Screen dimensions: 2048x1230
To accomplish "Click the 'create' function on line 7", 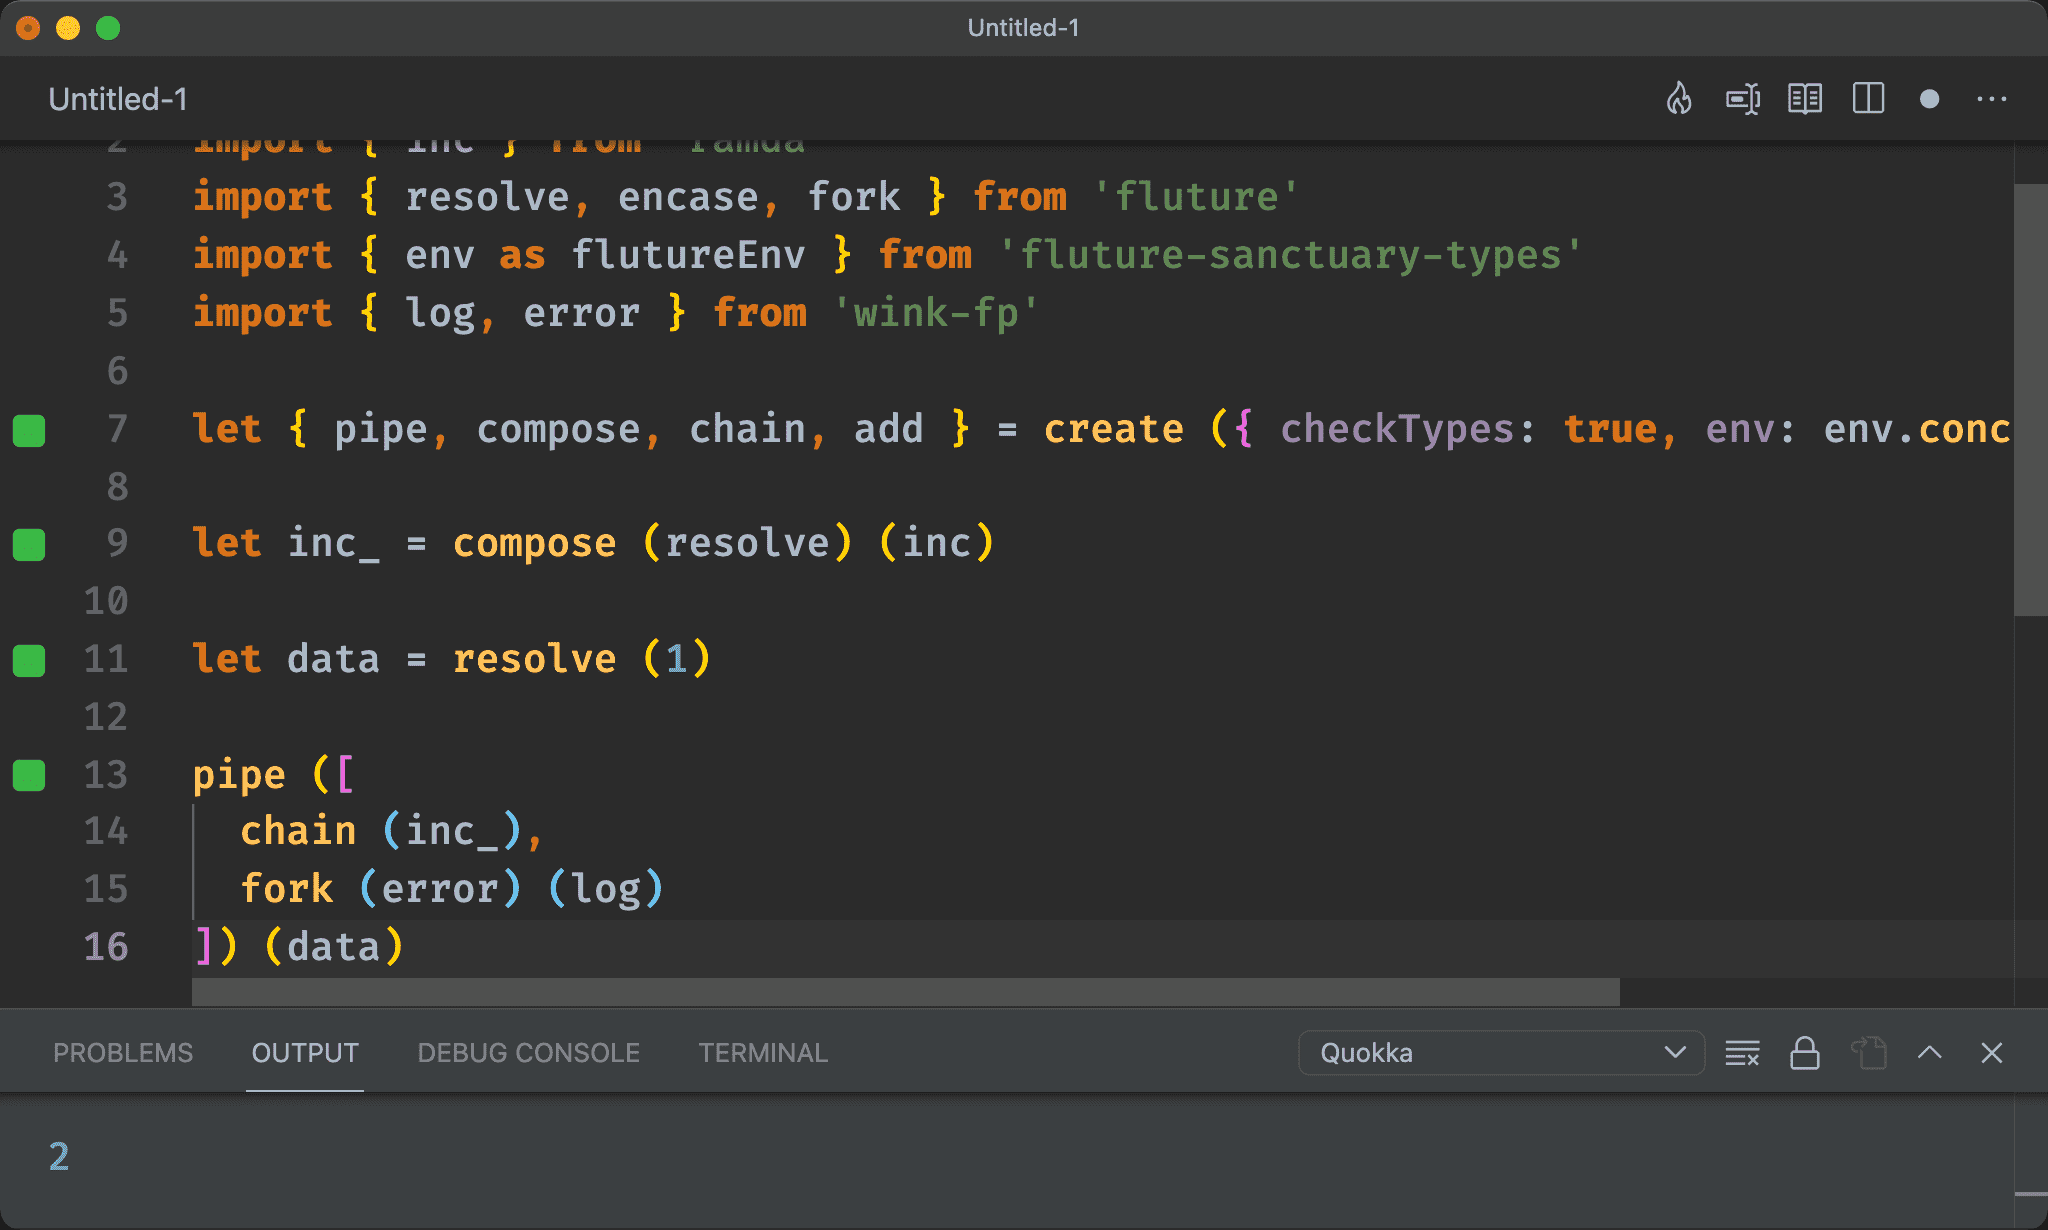I will 1114,429.
